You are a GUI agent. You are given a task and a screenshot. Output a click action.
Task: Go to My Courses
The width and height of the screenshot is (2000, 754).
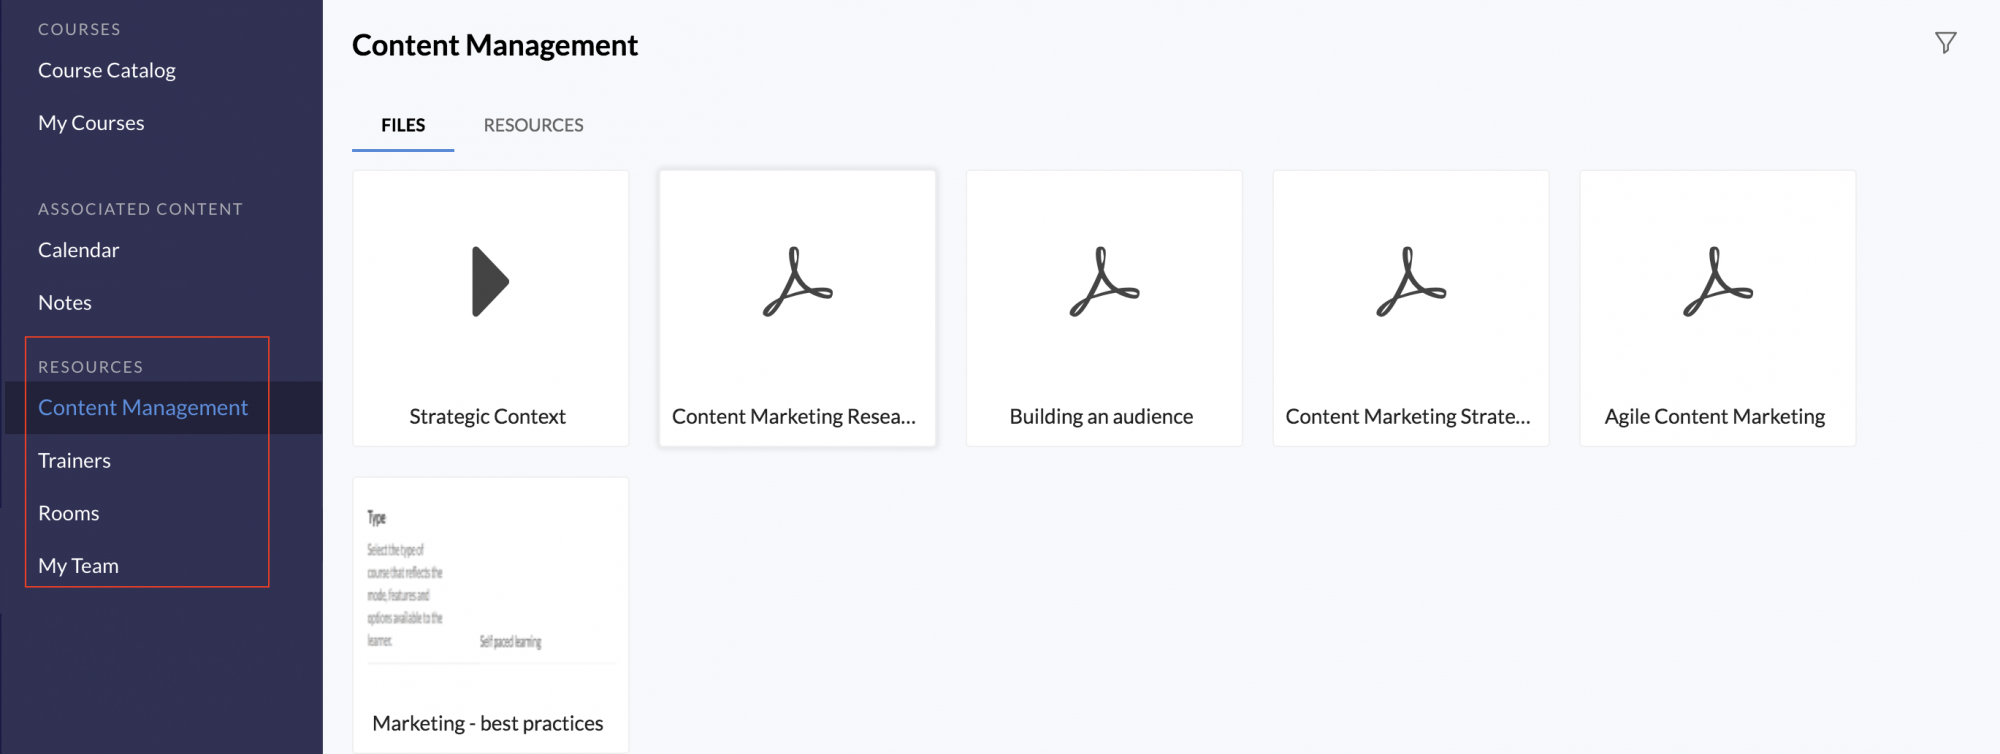pyautogui.click(x=91, y=123)
